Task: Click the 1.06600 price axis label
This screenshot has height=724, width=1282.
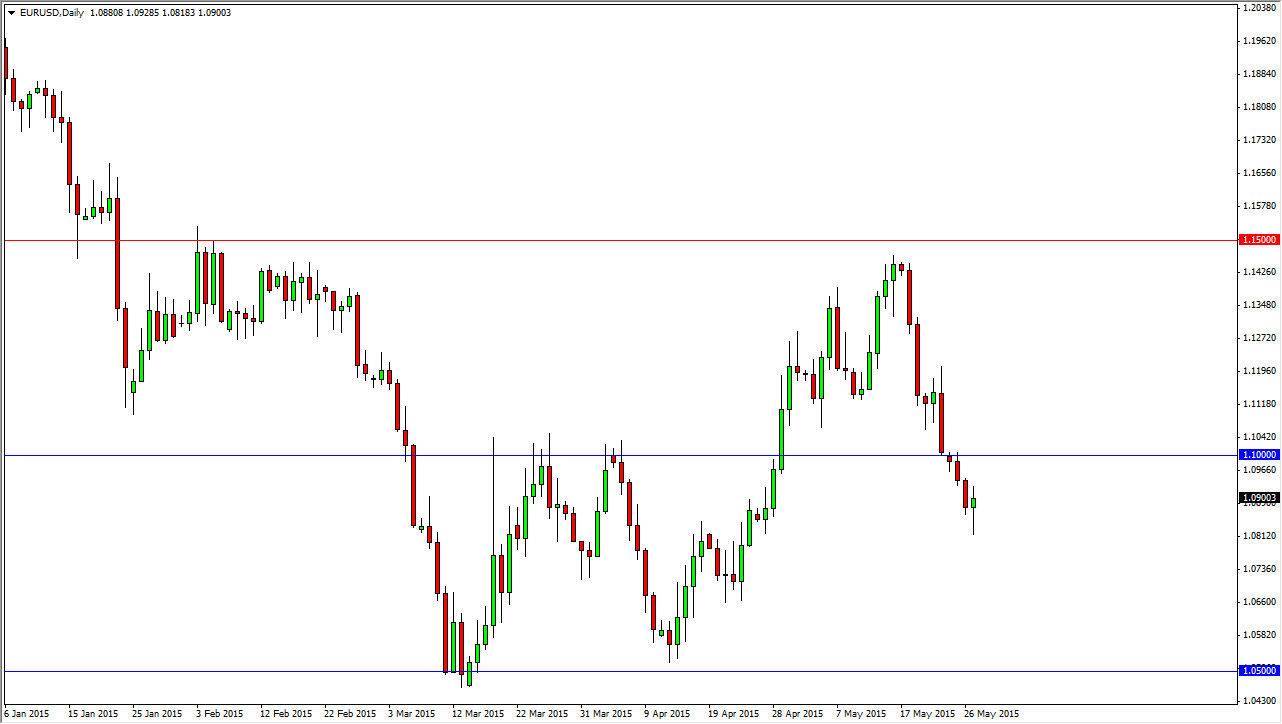Action: [x=1259, y=602]
